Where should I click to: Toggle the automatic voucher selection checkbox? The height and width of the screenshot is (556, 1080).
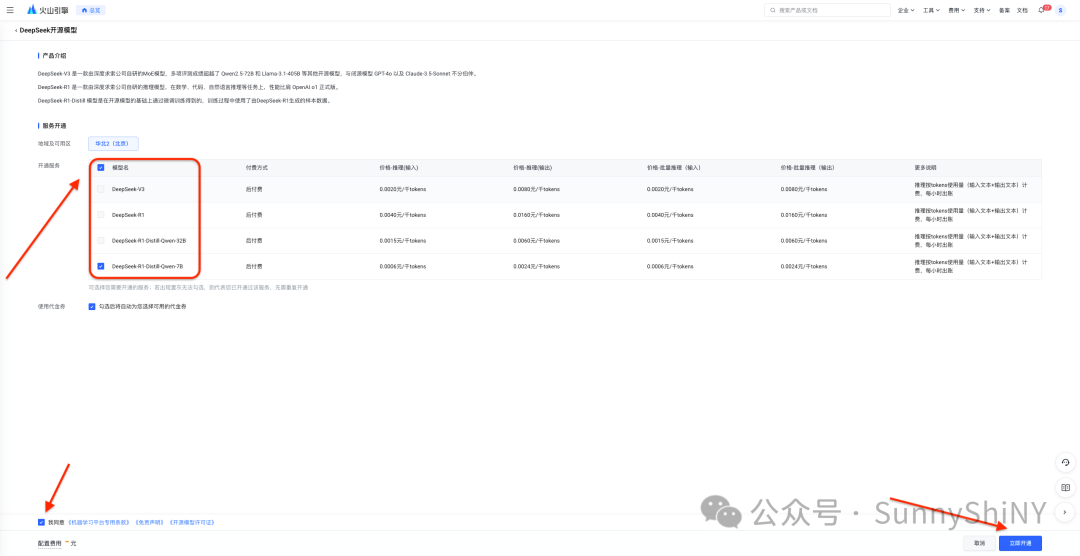tap(92, 307)
